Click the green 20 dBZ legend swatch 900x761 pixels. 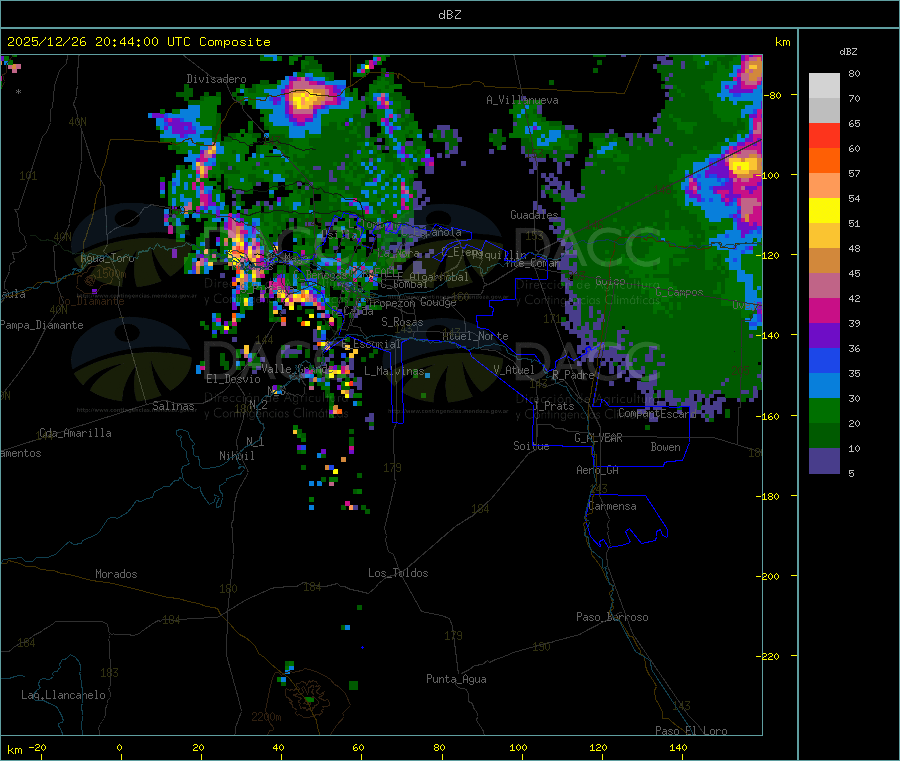tap(824, 410)
